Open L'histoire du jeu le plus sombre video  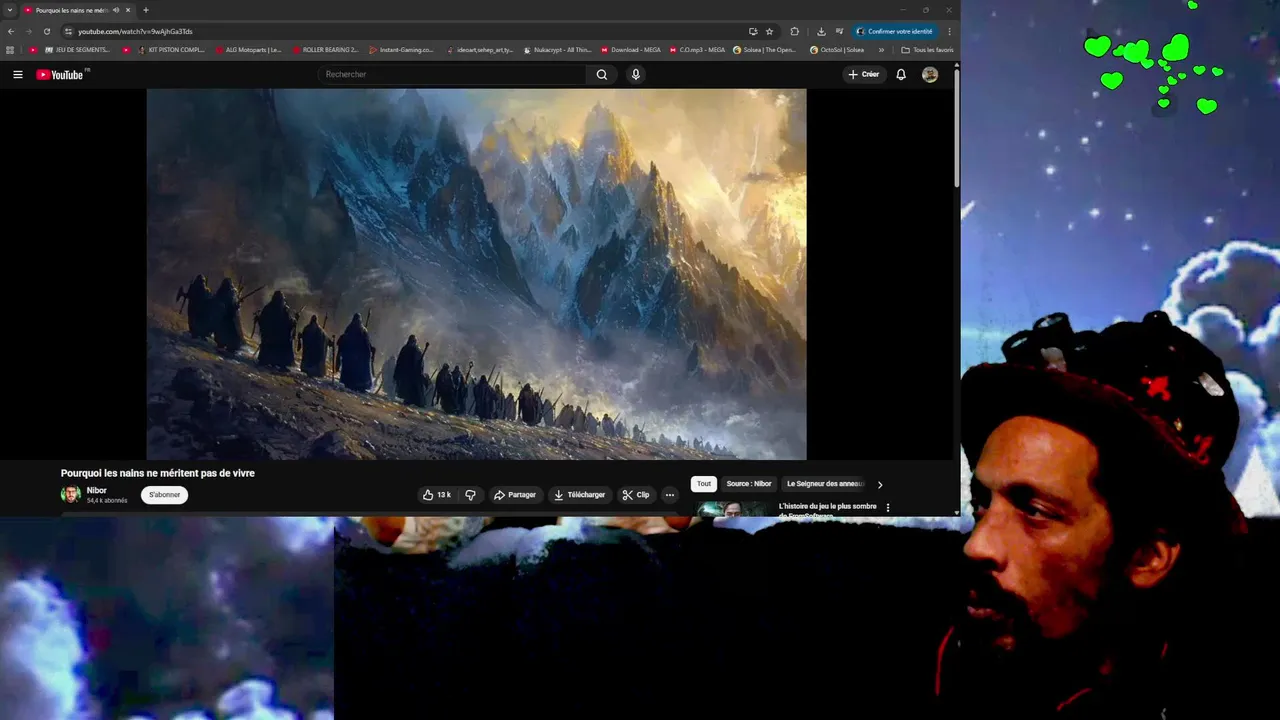tap(827, 510)
